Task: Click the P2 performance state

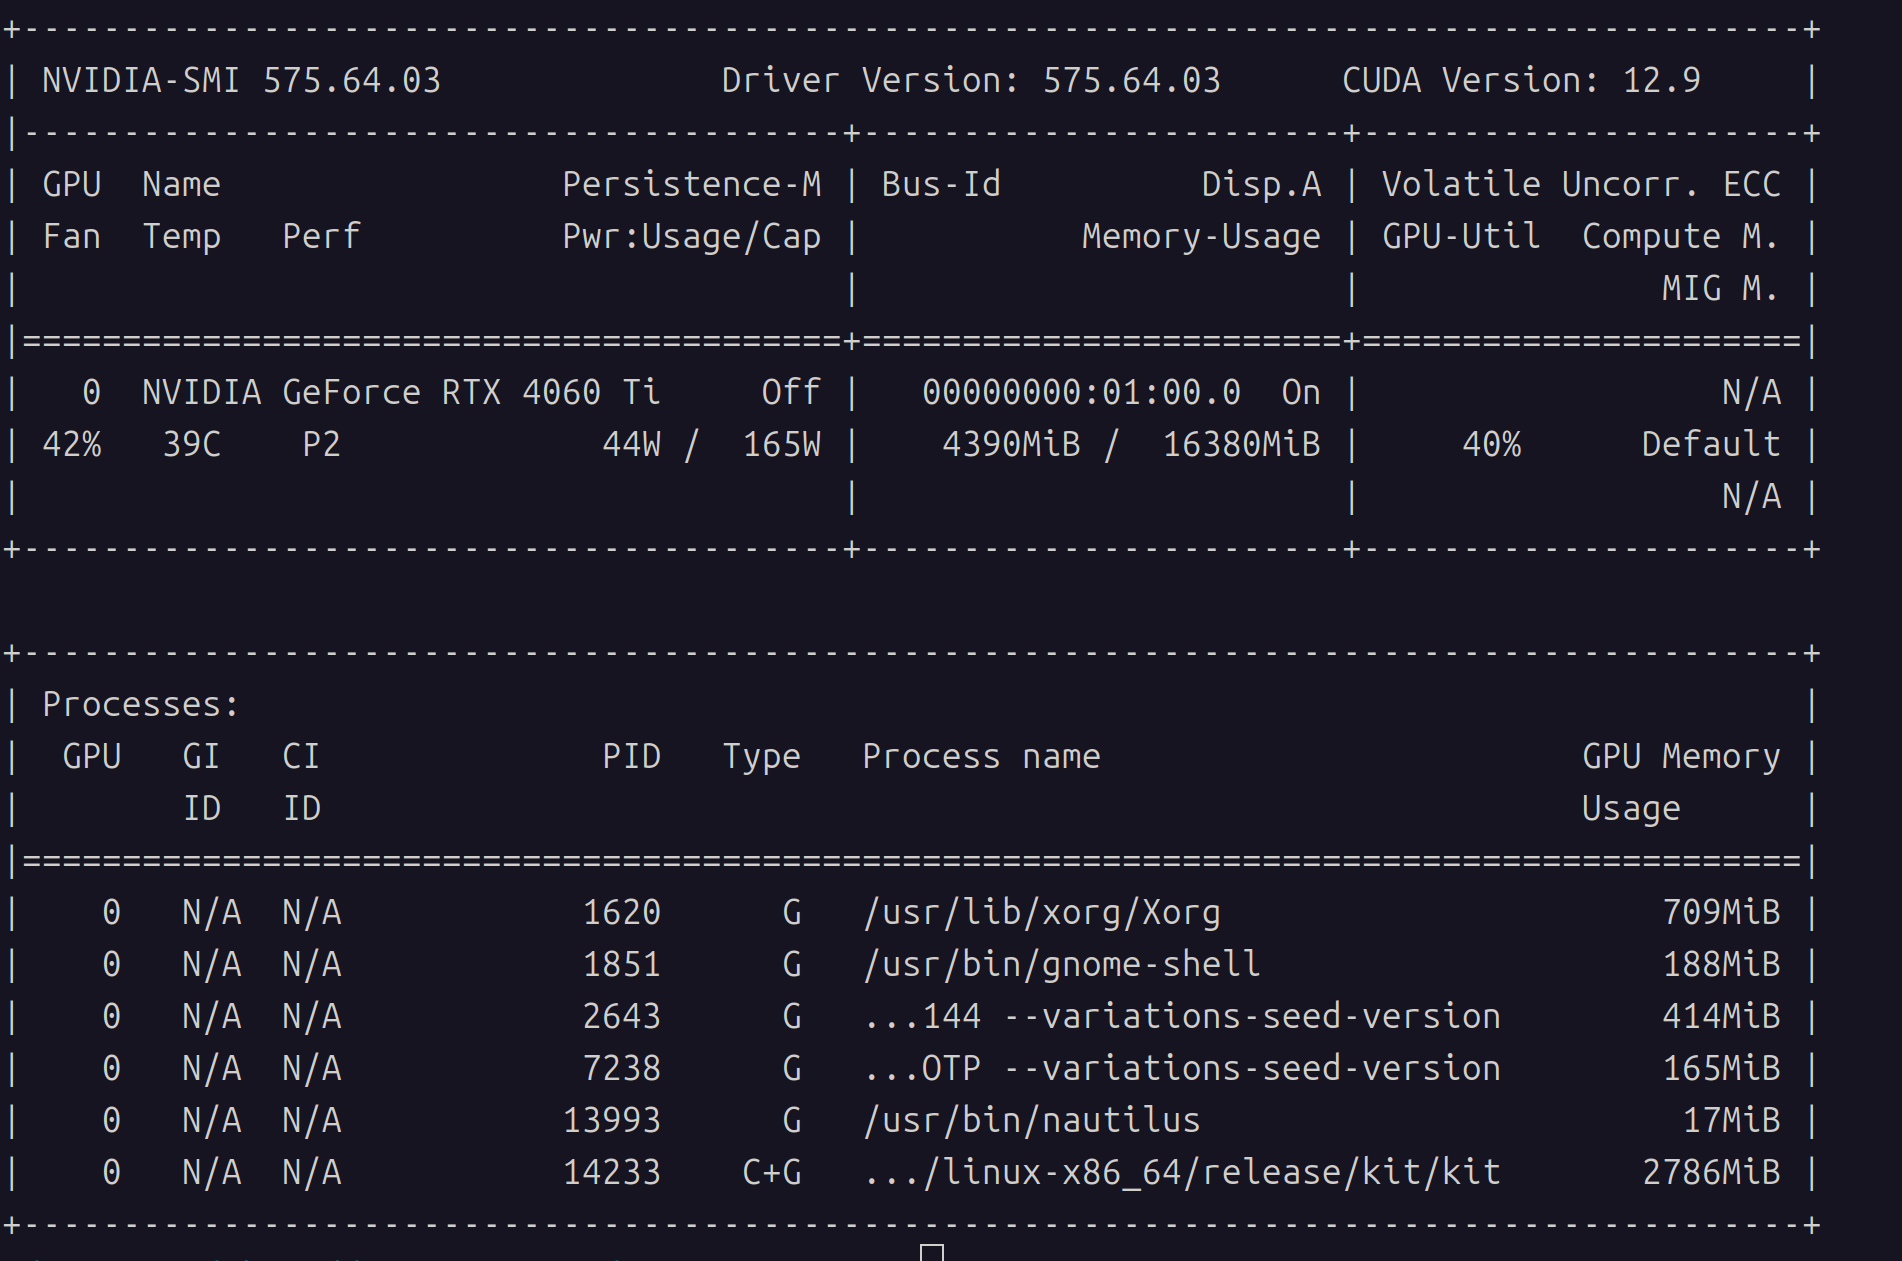Action: coord(321,444)
